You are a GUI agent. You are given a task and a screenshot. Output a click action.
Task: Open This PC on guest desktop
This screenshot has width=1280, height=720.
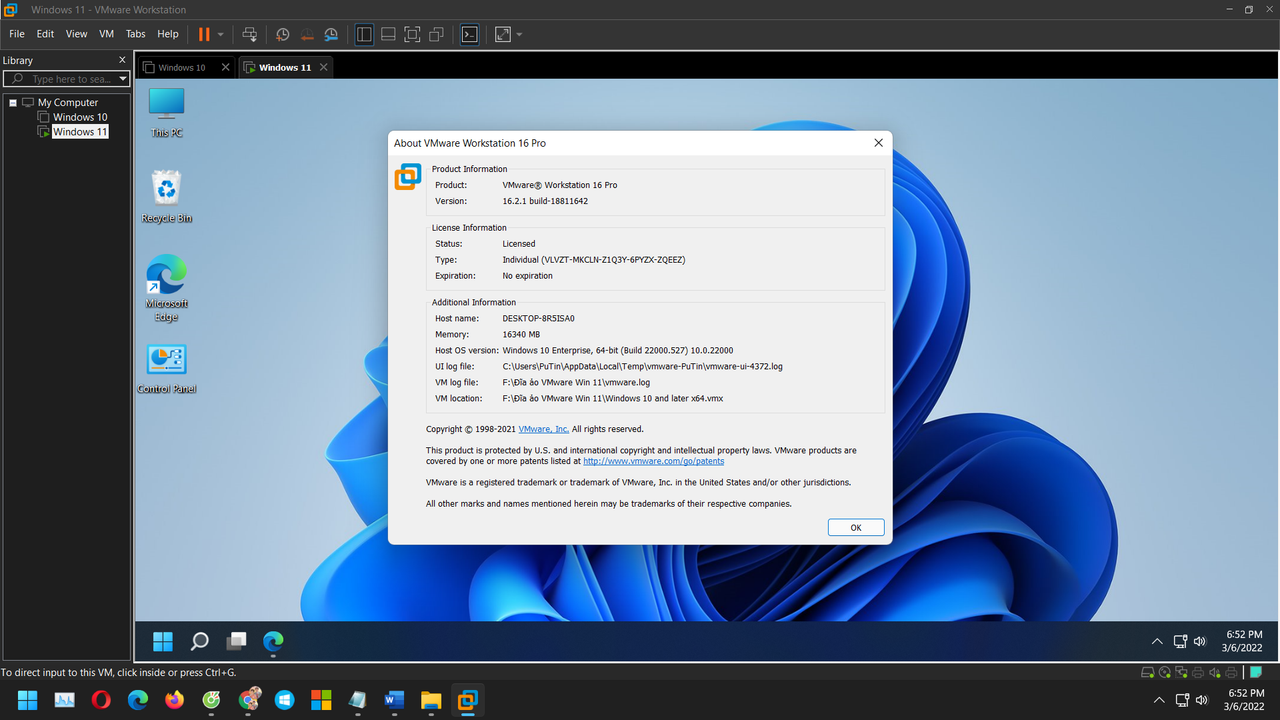click(x=166, y=113)
